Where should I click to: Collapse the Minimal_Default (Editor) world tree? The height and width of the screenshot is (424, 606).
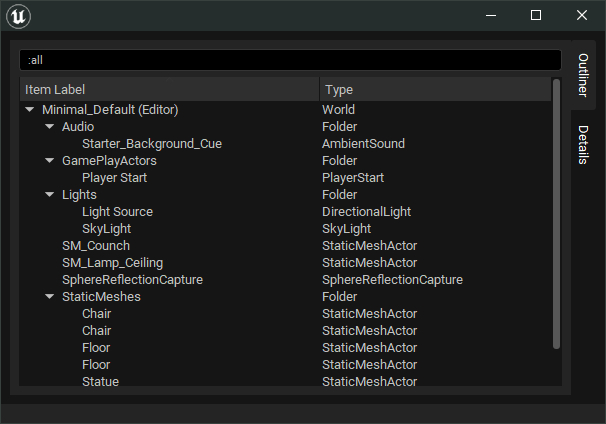tap(30, 110)
